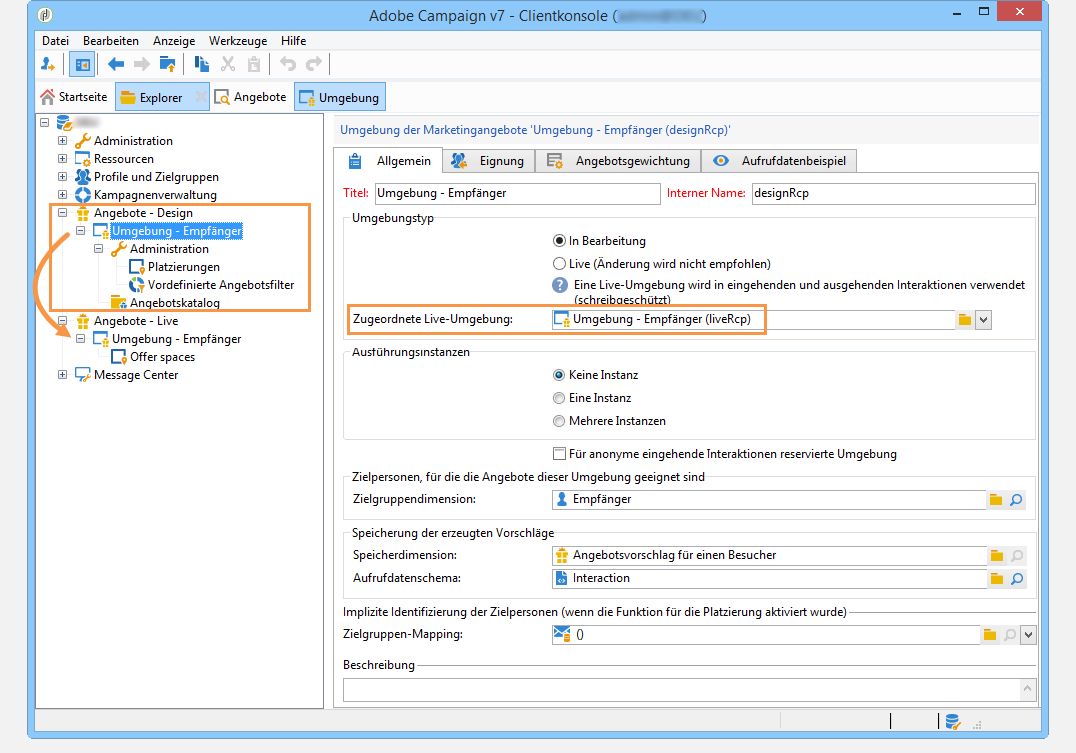
Task: Expand the Kampagnenverwaltung node
Action: (x=62, y=194)
